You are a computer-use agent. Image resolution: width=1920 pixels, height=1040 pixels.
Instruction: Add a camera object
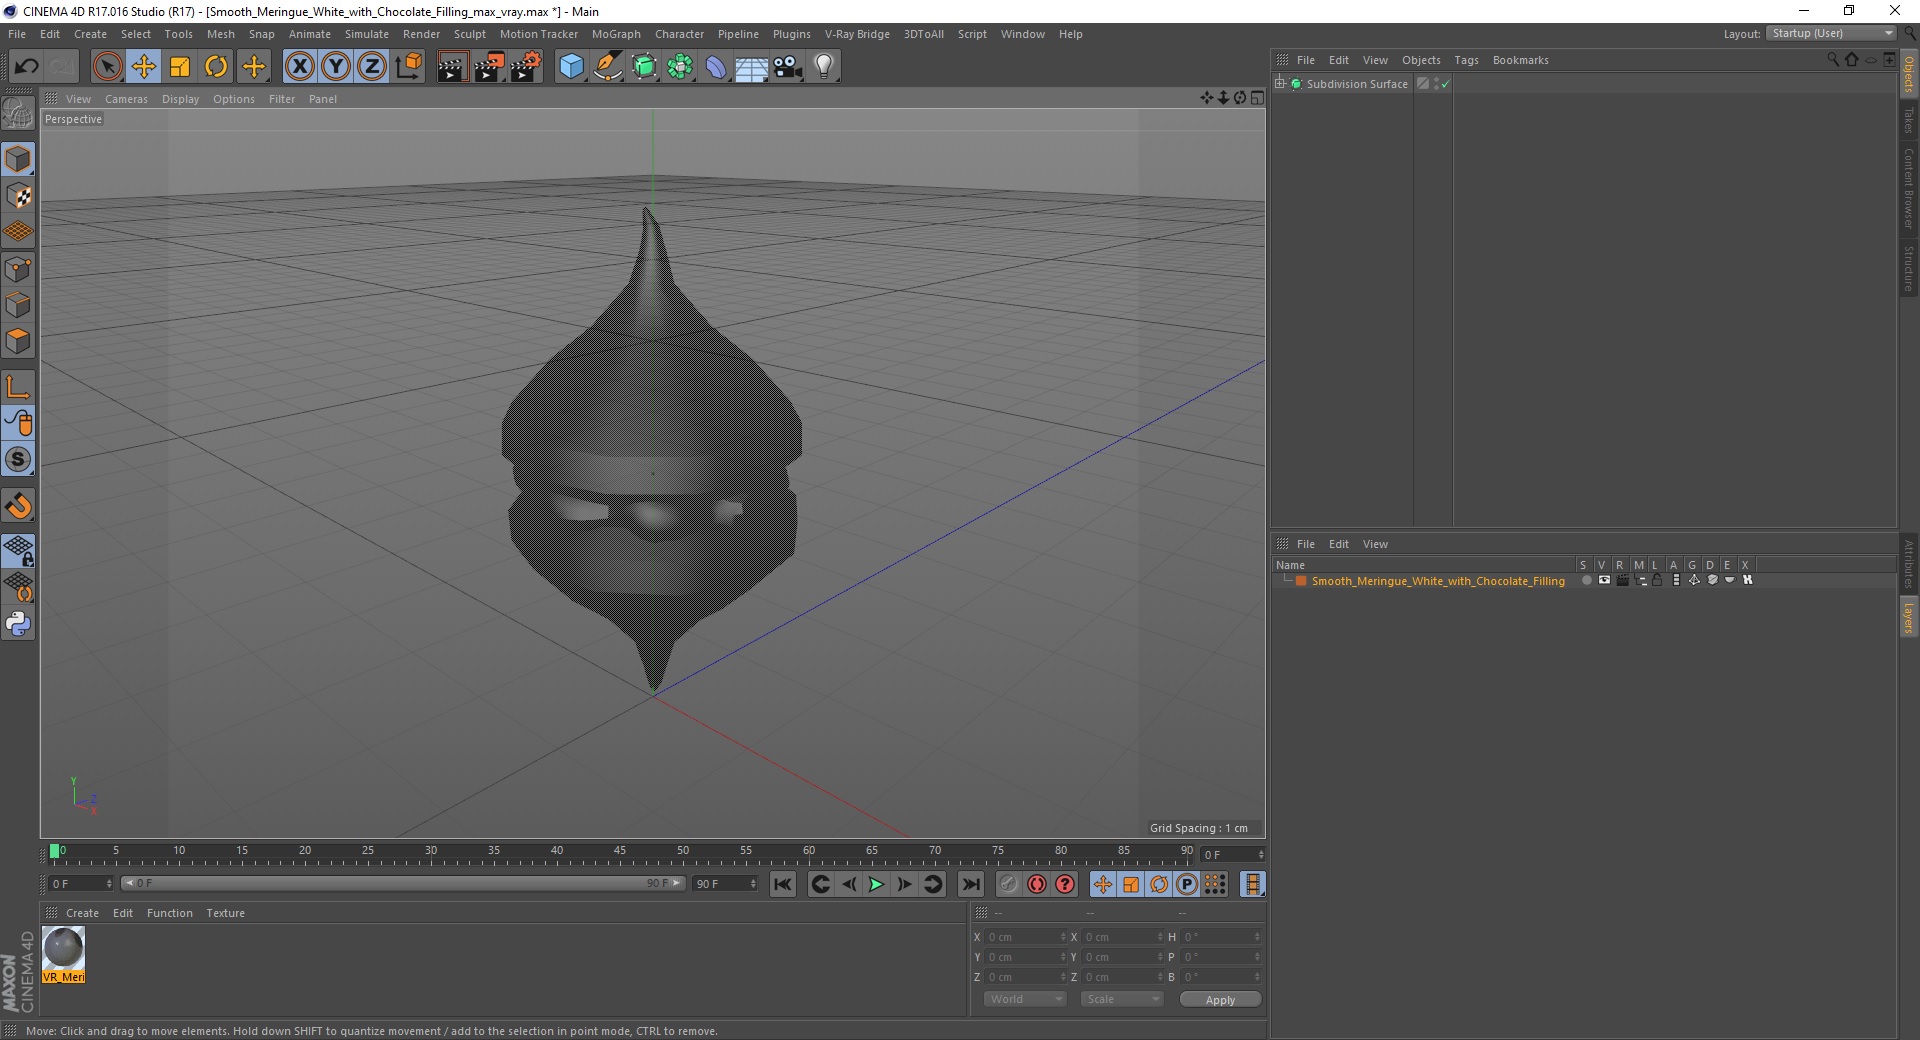click(x=788, y=67)
